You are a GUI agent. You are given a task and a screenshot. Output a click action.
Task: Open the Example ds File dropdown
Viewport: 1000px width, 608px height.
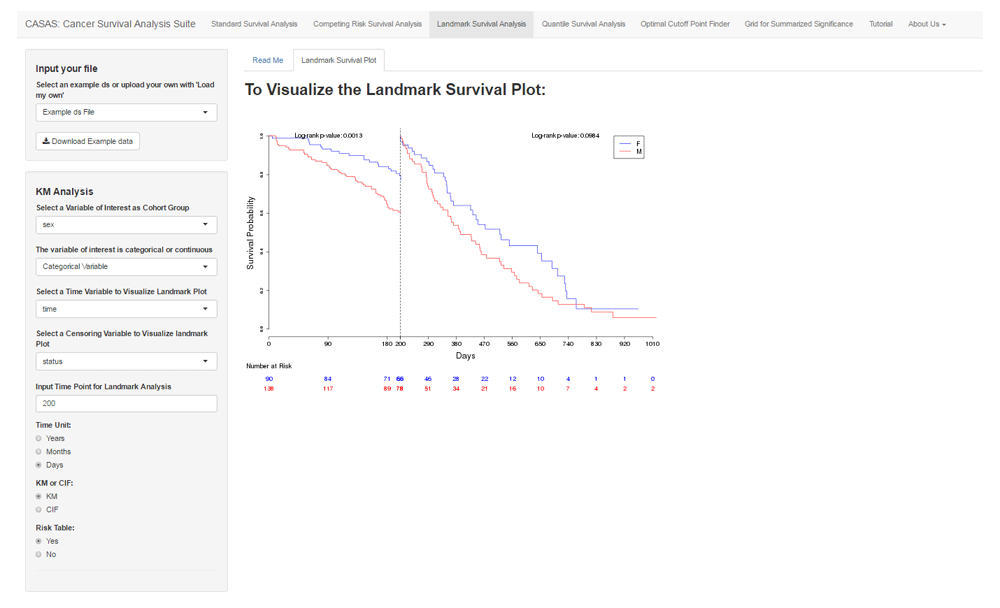click(x=126, y=112)
